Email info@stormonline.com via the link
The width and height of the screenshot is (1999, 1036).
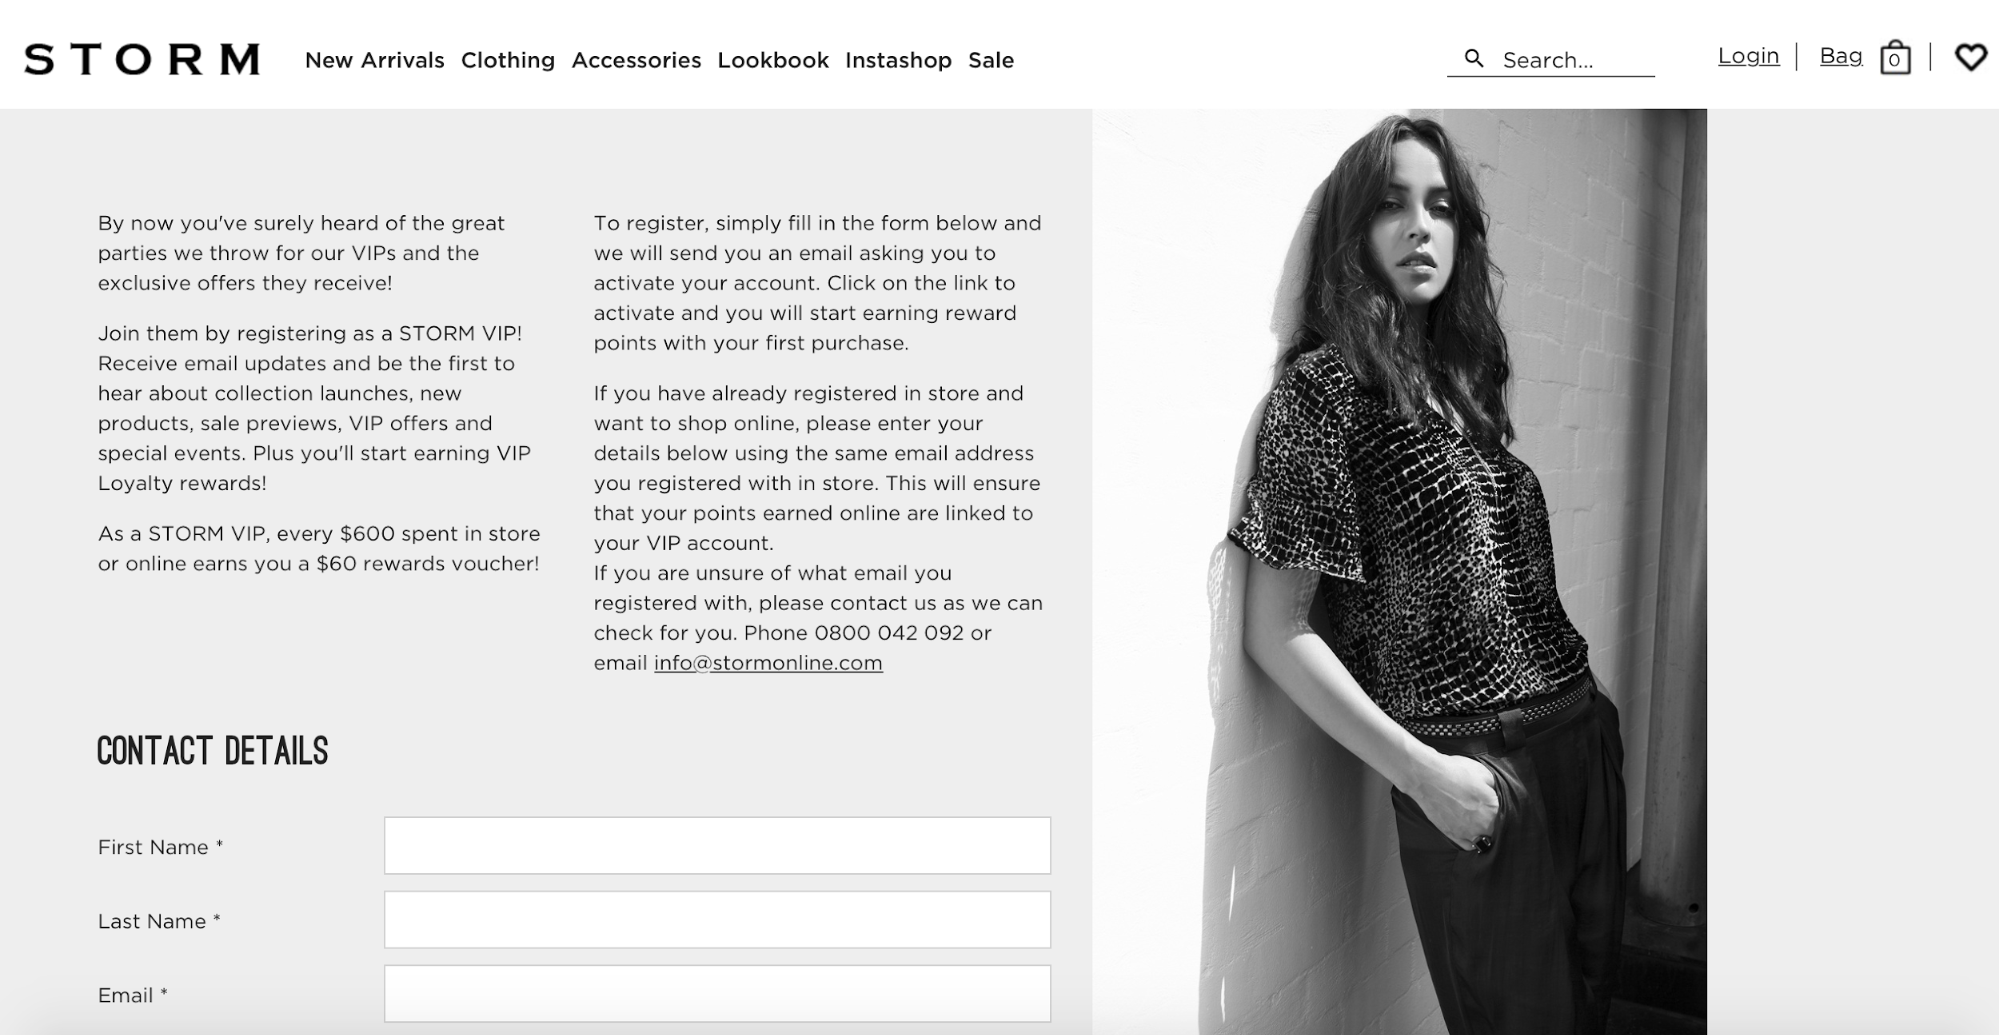[x=768, y=663]
